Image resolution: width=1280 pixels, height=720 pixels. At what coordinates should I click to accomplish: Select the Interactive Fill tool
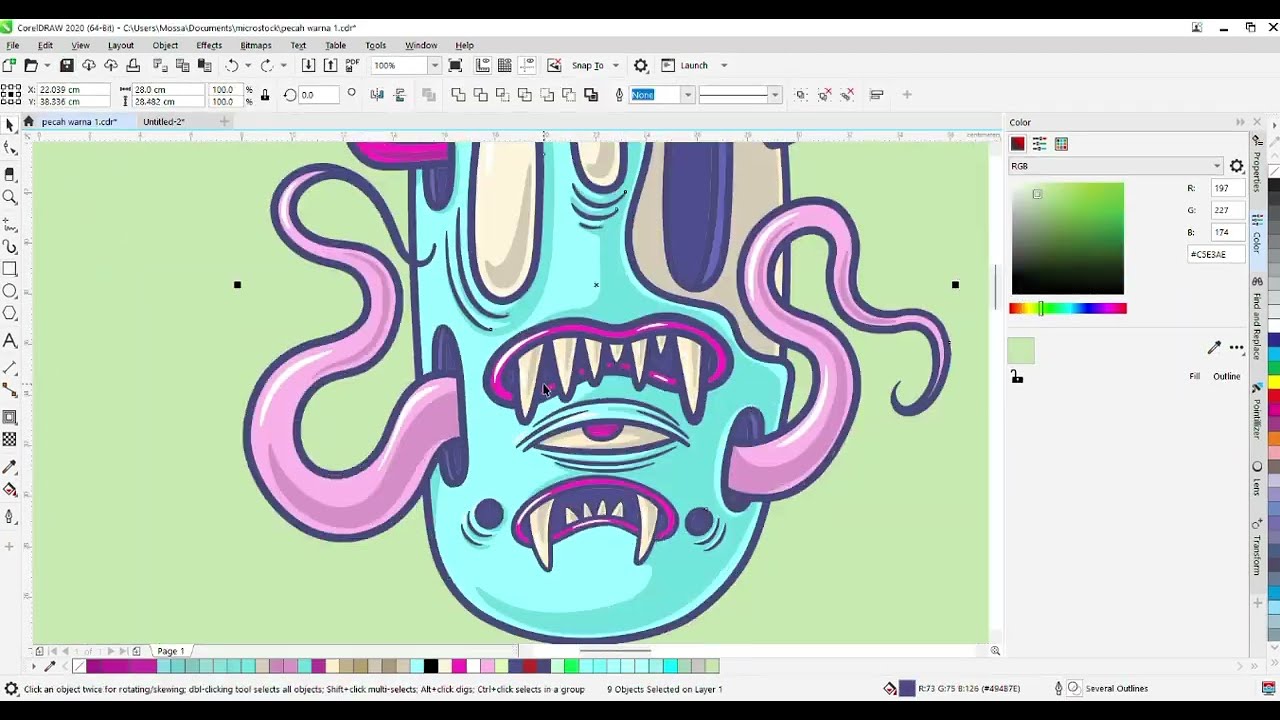(x=10, y=490)
